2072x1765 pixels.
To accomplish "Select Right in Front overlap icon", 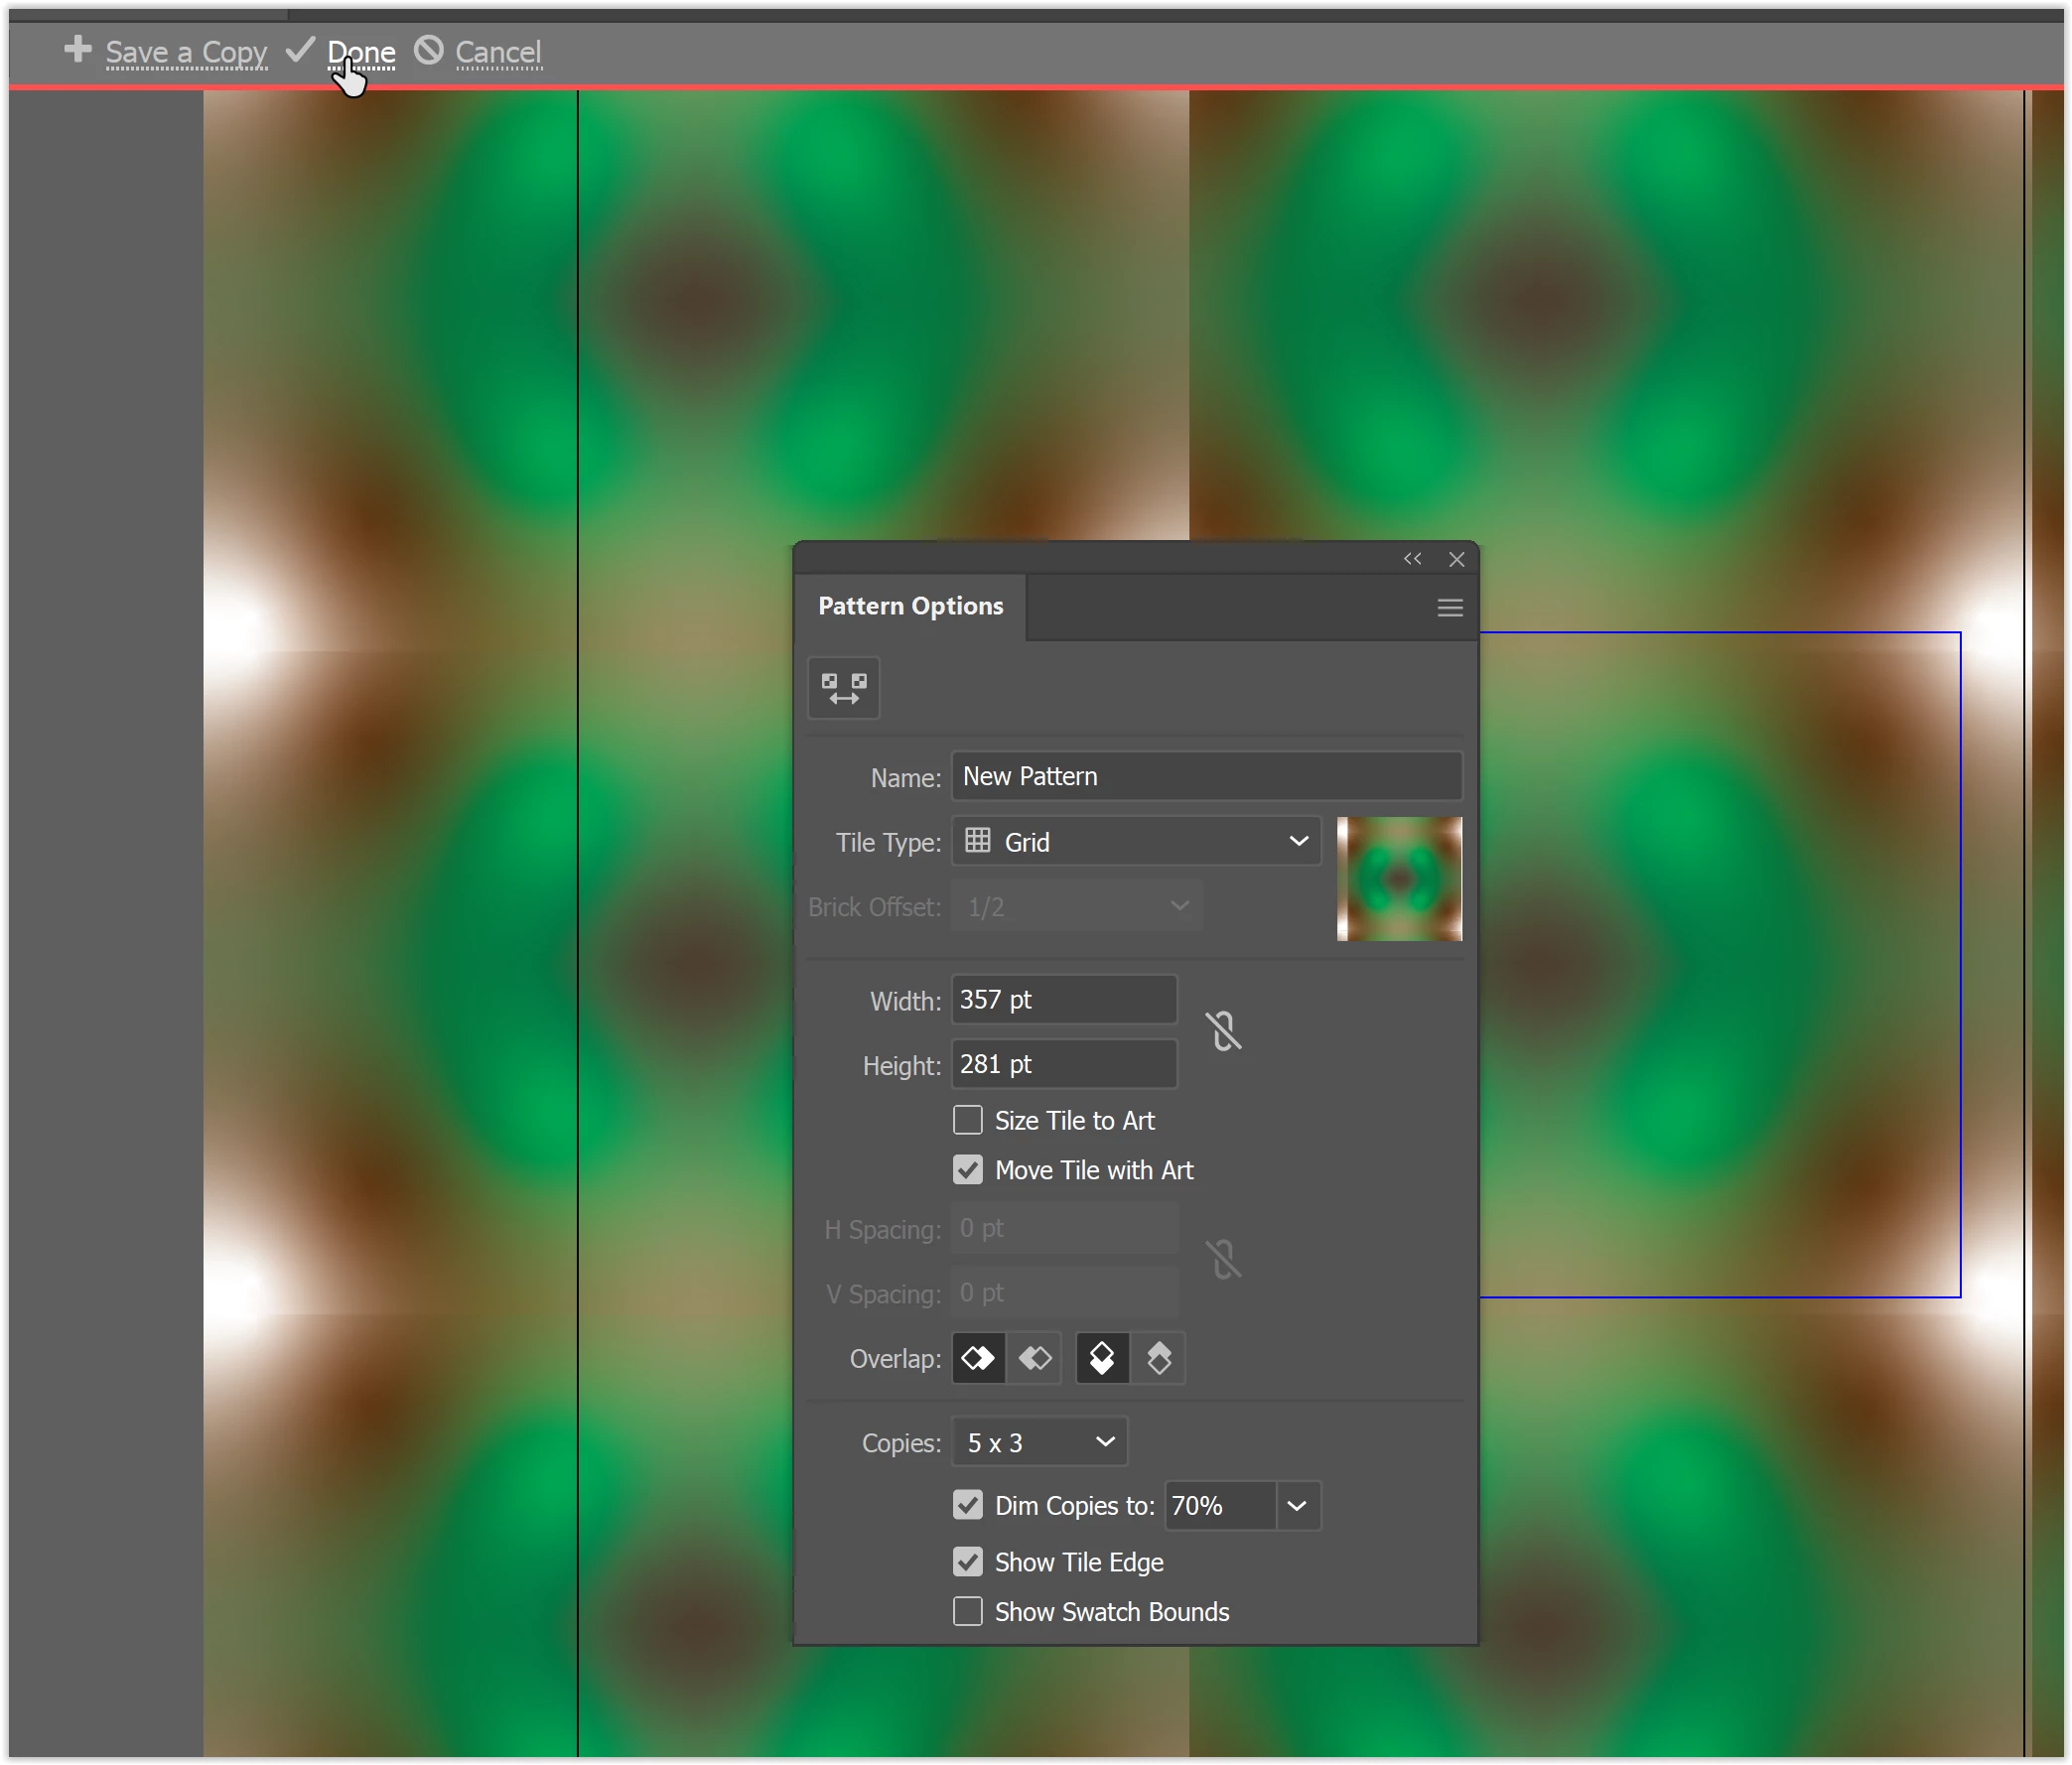I will (1034, 1358).
